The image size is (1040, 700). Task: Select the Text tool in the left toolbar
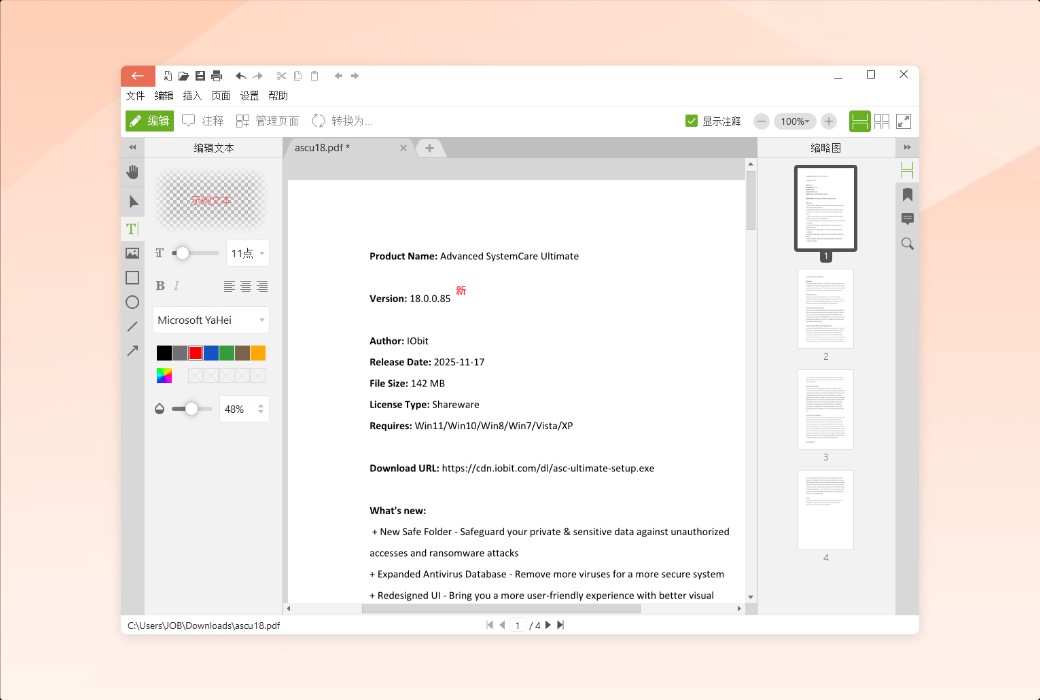tap(131, 229)
